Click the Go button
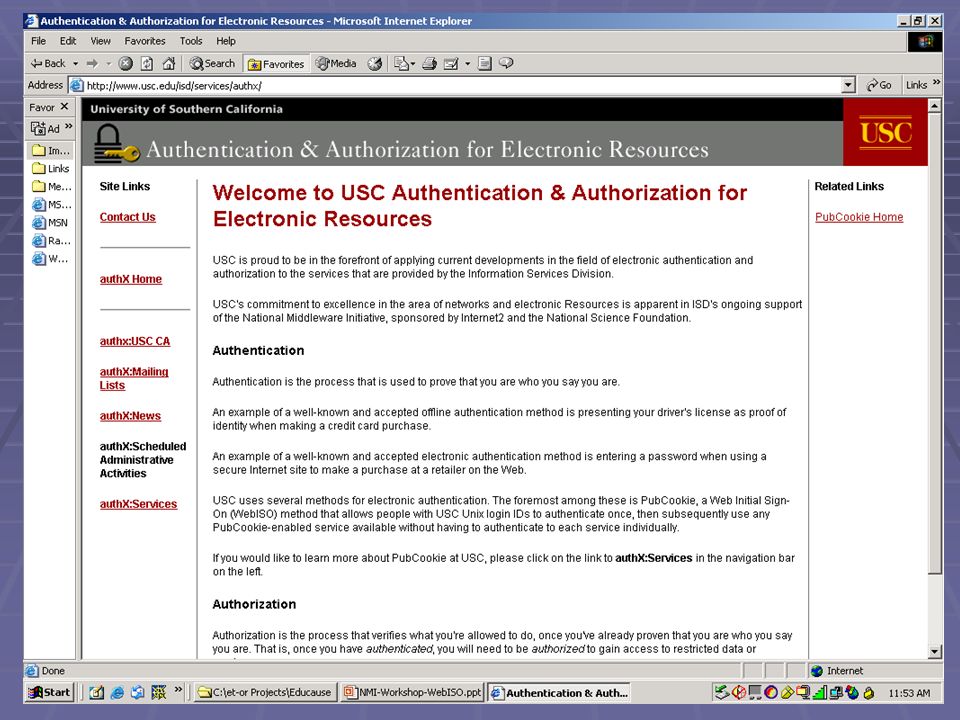Viewport: 960px width, 720px height. click(879, 85)
